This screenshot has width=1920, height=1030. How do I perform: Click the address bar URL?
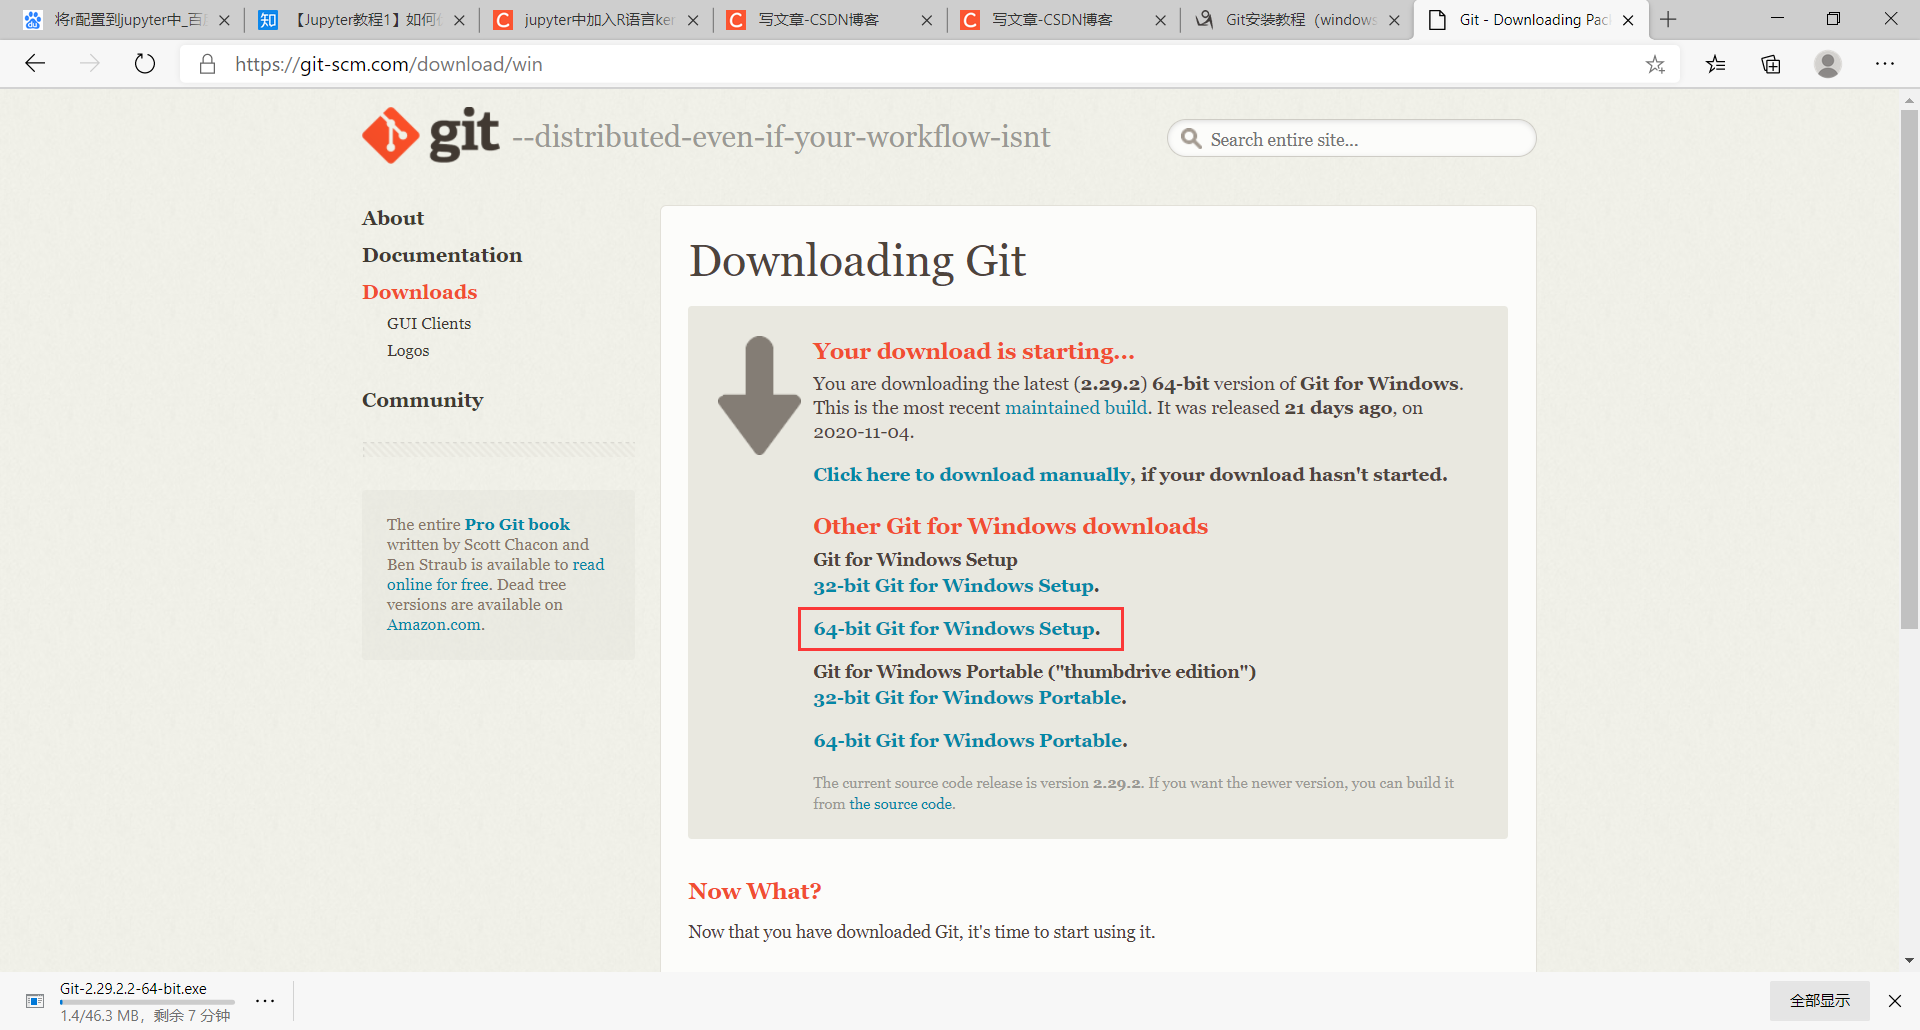tap(389, 64)
